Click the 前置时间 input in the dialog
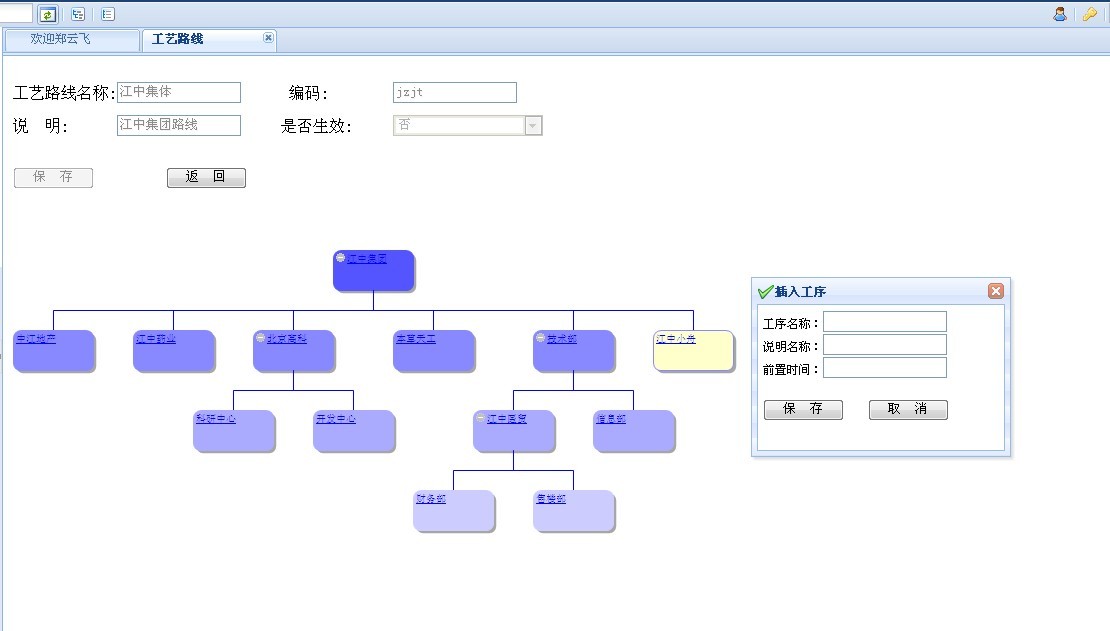This screenshot has width=1110, height=631. coord(885,368)
